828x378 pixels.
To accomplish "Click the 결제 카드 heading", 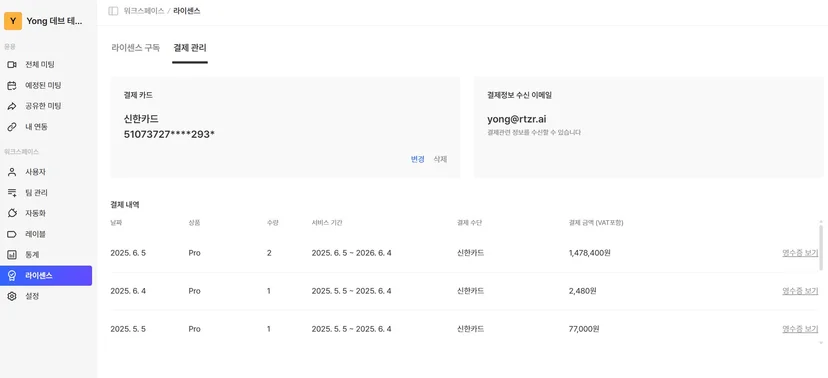I will point(138,96).
